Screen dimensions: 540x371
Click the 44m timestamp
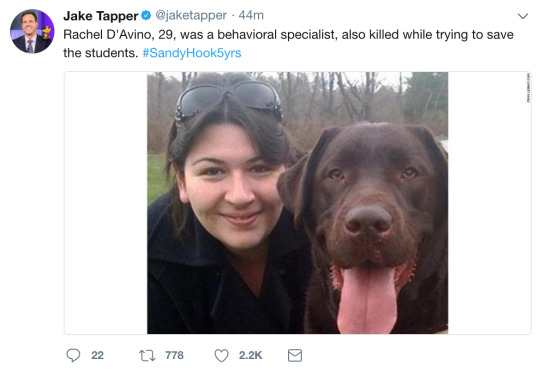point(251,16)
